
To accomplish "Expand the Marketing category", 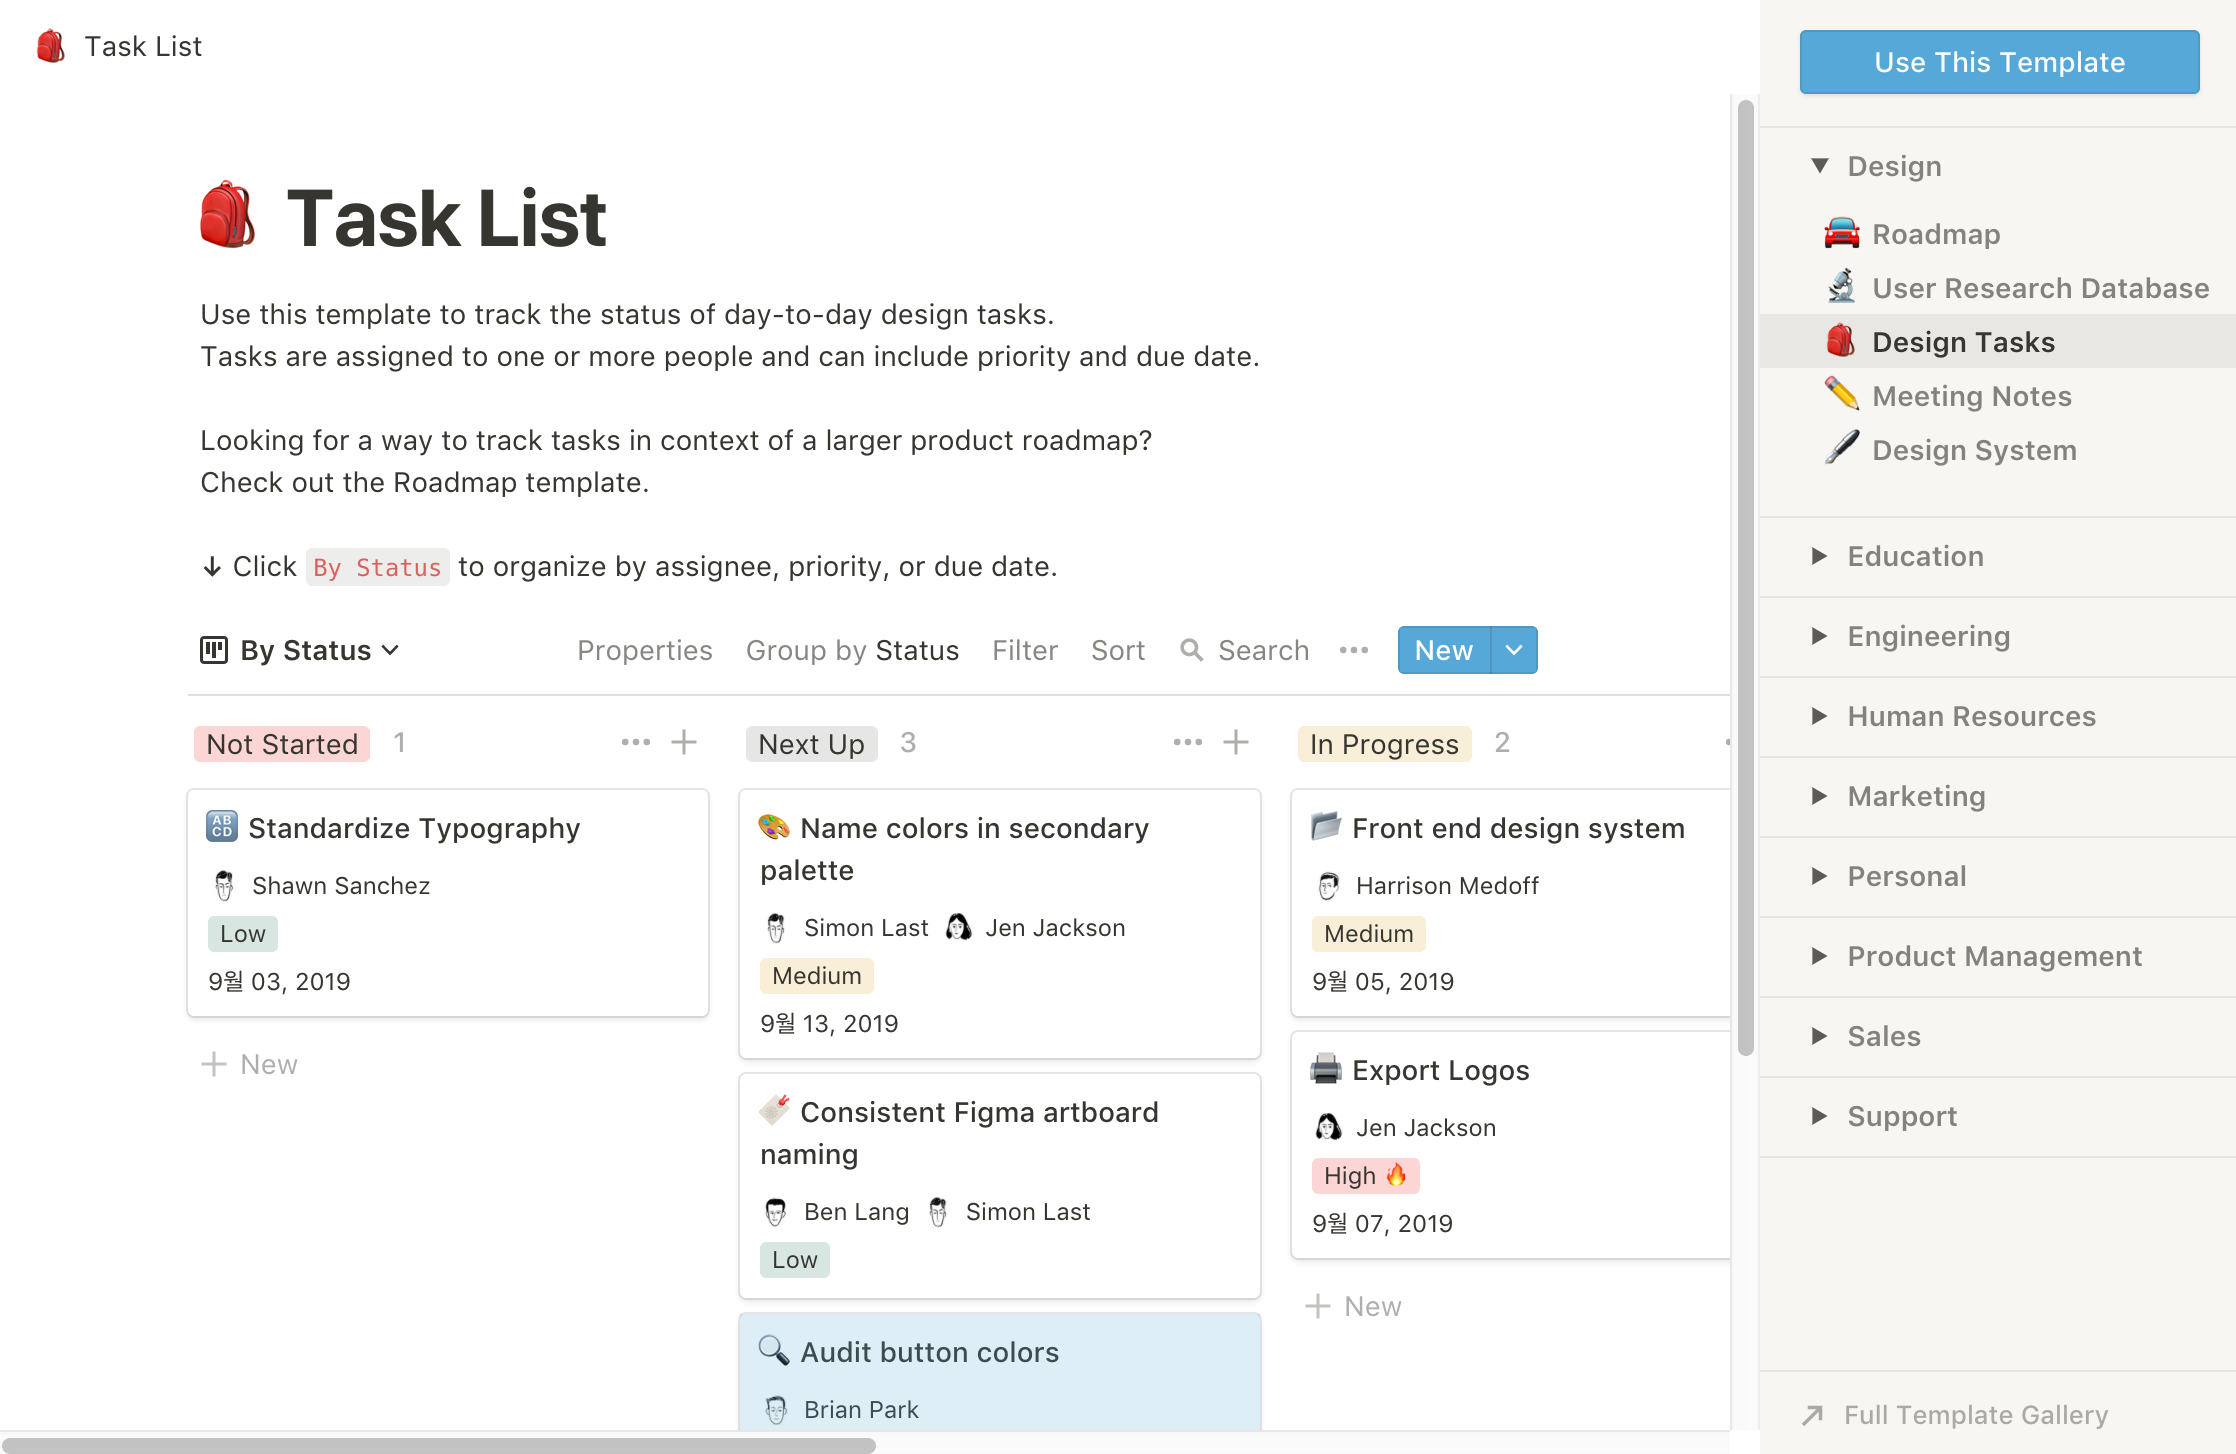I will 1916,796.
